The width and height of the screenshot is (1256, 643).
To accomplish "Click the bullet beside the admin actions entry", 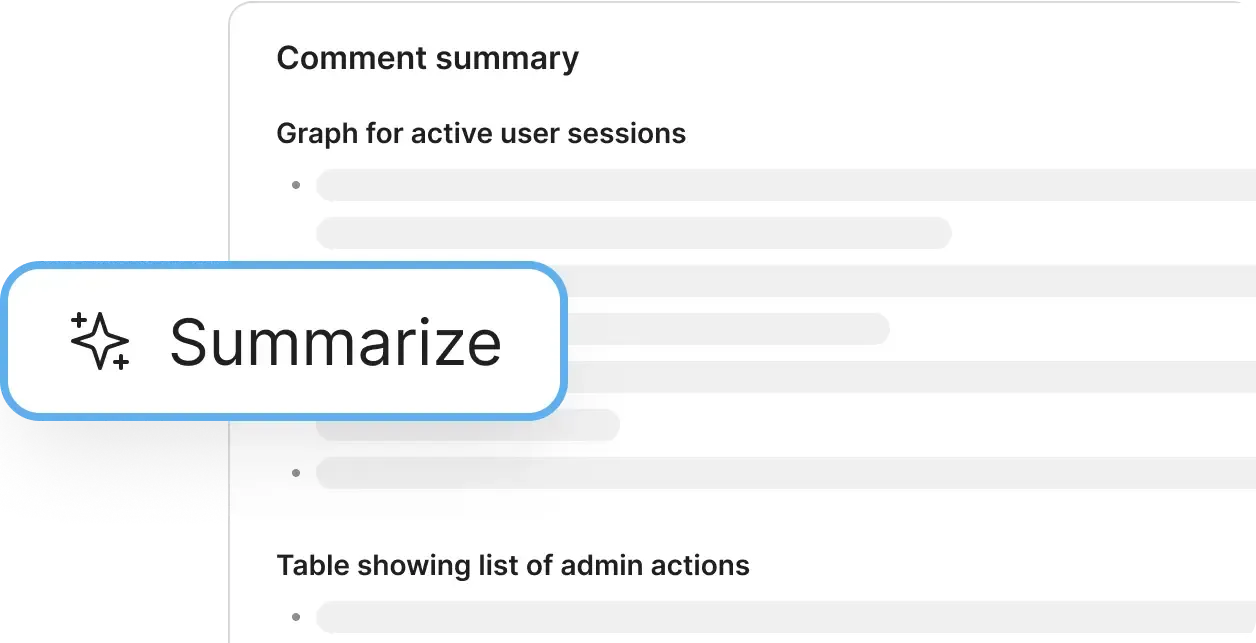I will [x=296, y=618].
